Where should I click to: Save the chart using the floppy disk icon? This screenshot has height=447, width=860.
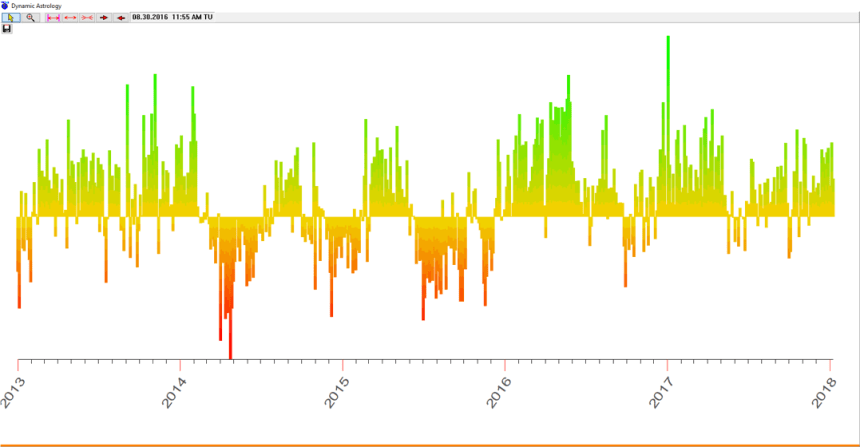[x=7, y=29]
